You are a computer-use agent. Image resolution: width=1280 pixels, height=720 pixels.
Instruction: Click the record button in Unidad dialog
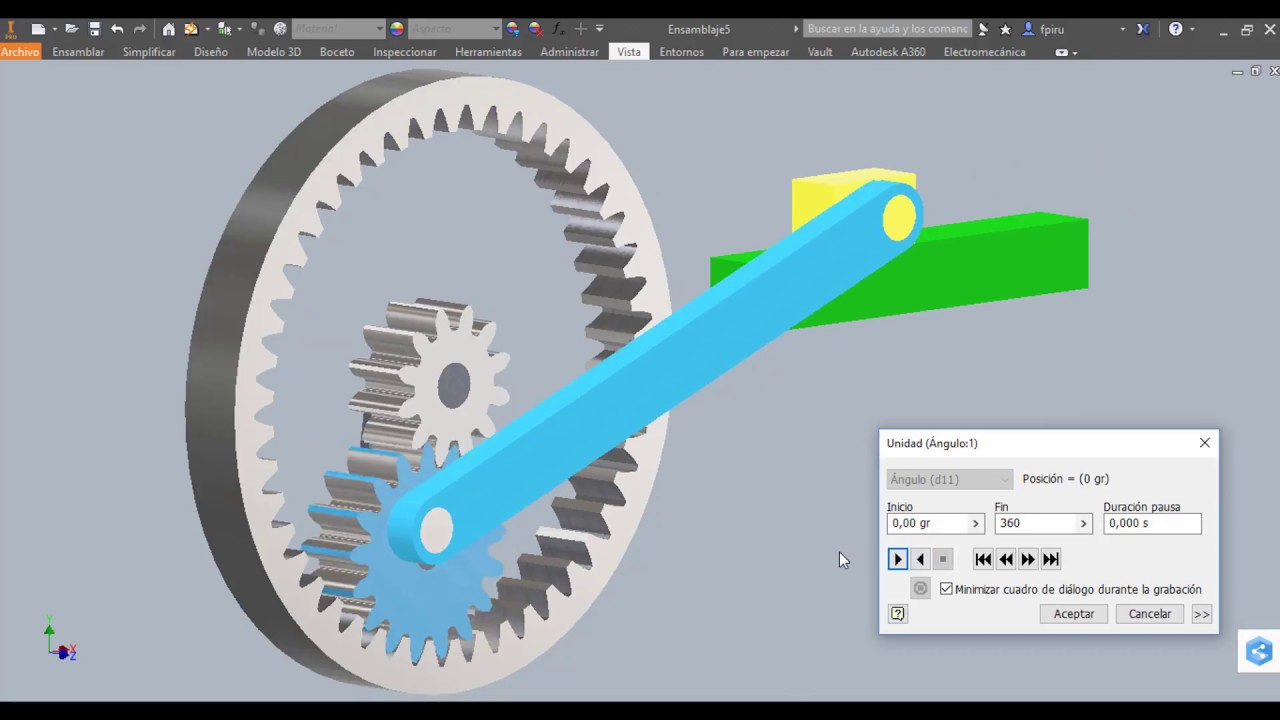(921, 588)
